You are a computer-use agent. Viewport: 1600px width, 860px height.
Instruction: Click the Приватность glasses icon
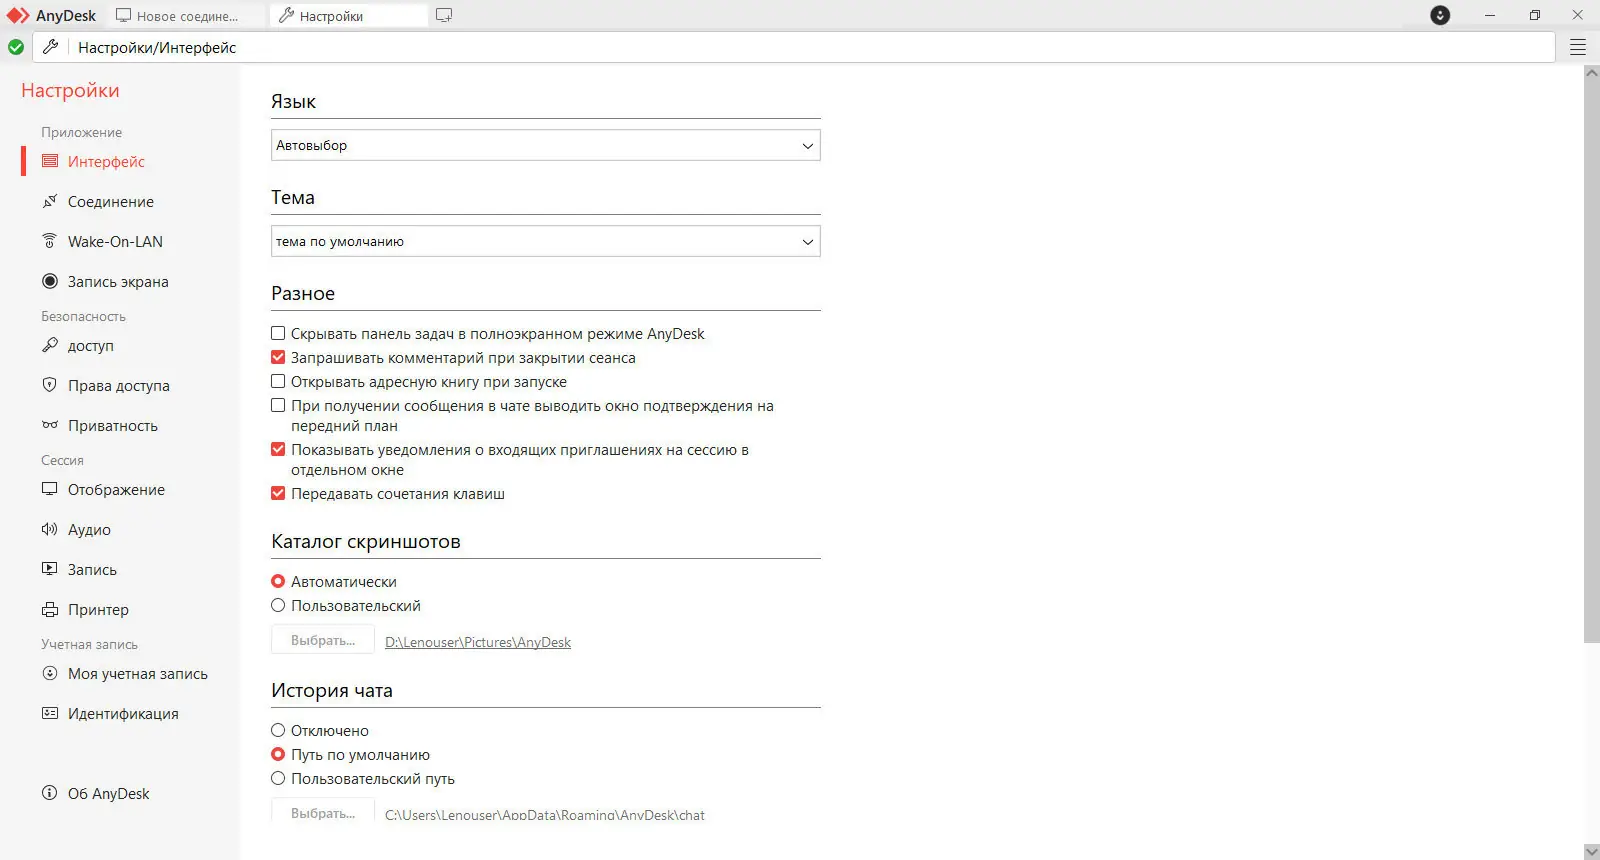point(50,425)
